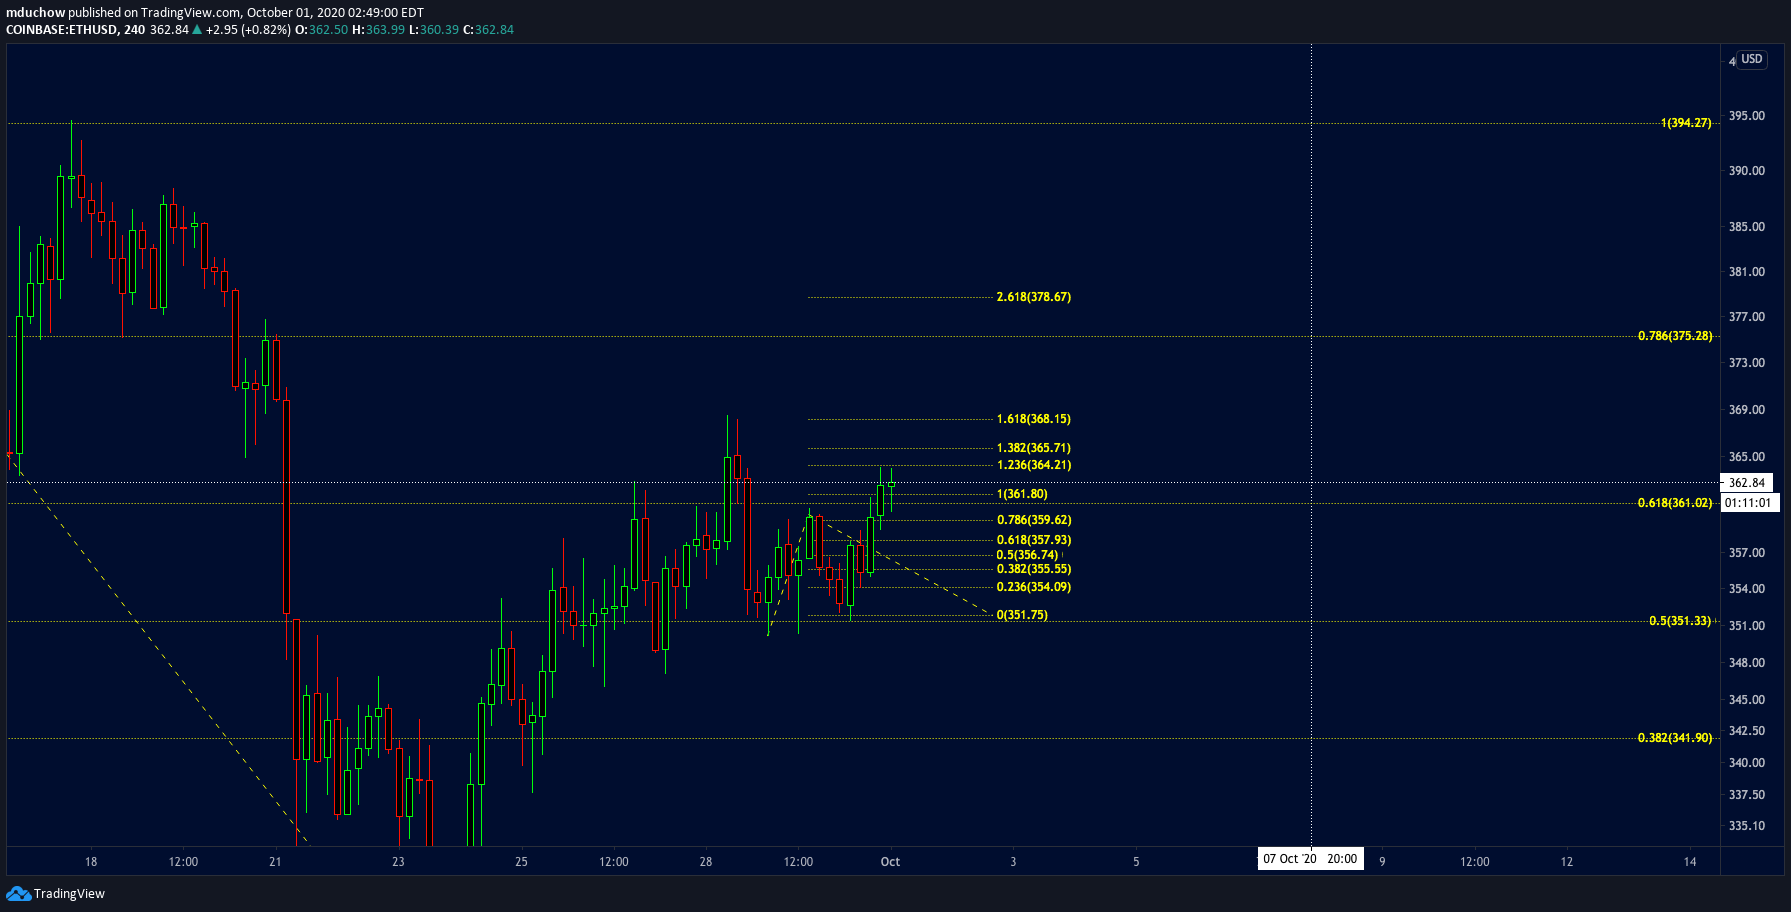
Task: Click the crosshair date label 07 Oct '20 20:00
Action: (x=1310, y=859)
